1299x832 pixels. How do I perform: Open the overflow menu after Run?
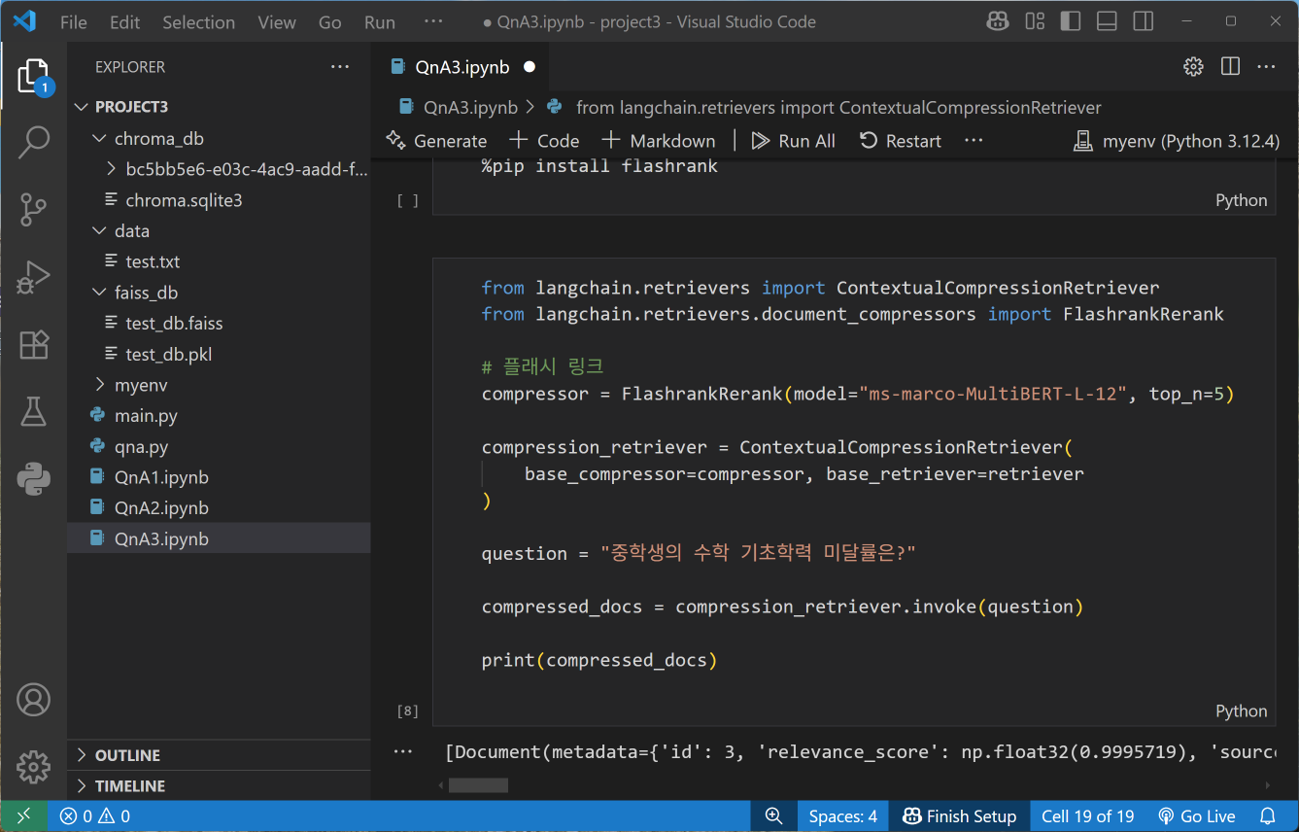coord(433,22)
